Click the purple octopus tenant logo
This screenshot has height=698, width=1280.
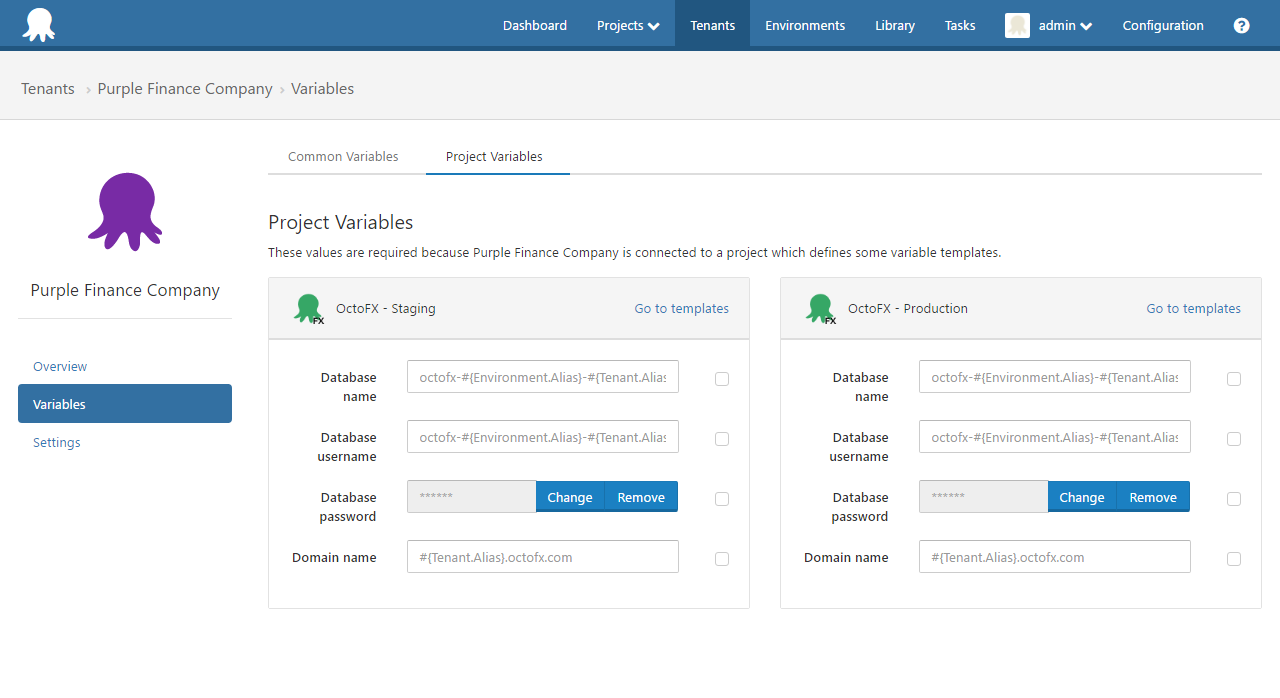tap(124, 211)
